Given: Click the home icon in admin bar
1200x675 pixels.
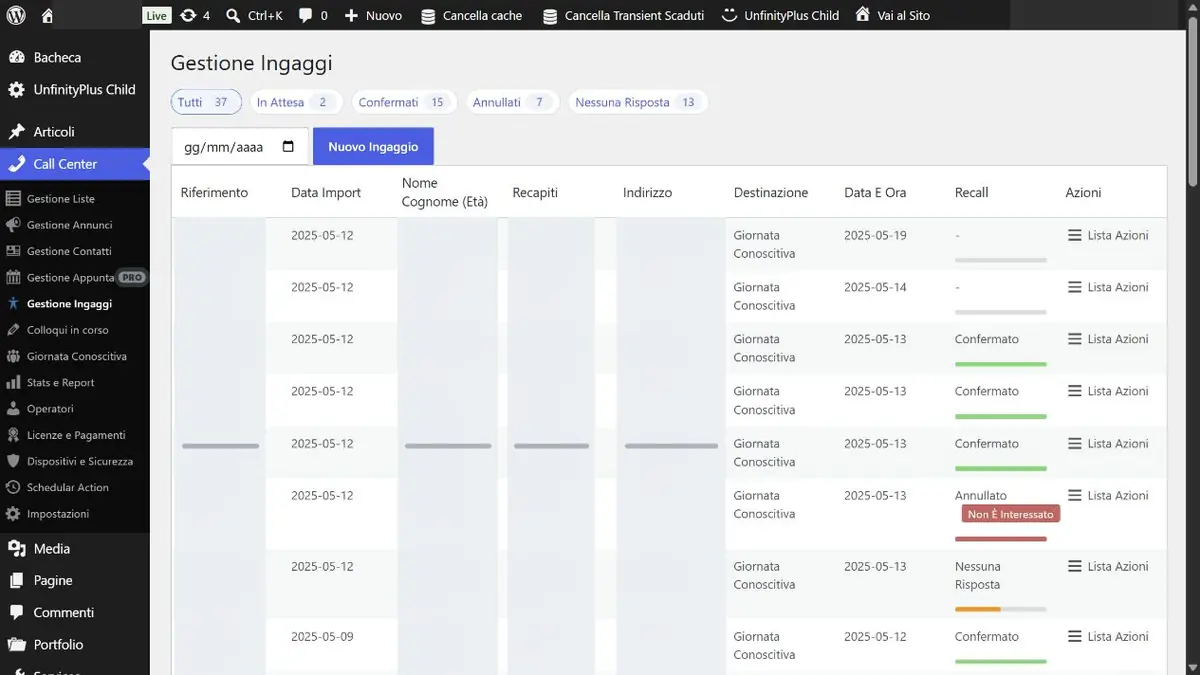Looking at the screenshot, I should click(x=47, y=15).
